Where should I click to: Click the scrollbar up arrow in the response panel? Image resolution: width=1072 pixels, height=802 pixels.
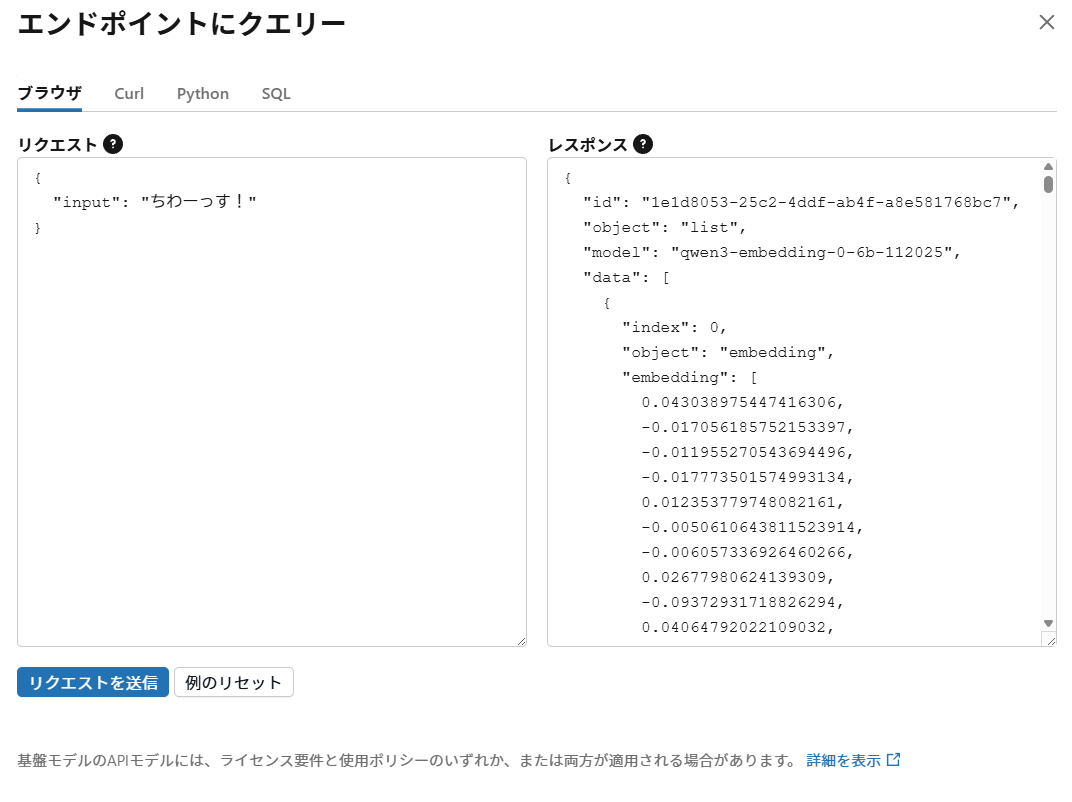coord(1047,166)
